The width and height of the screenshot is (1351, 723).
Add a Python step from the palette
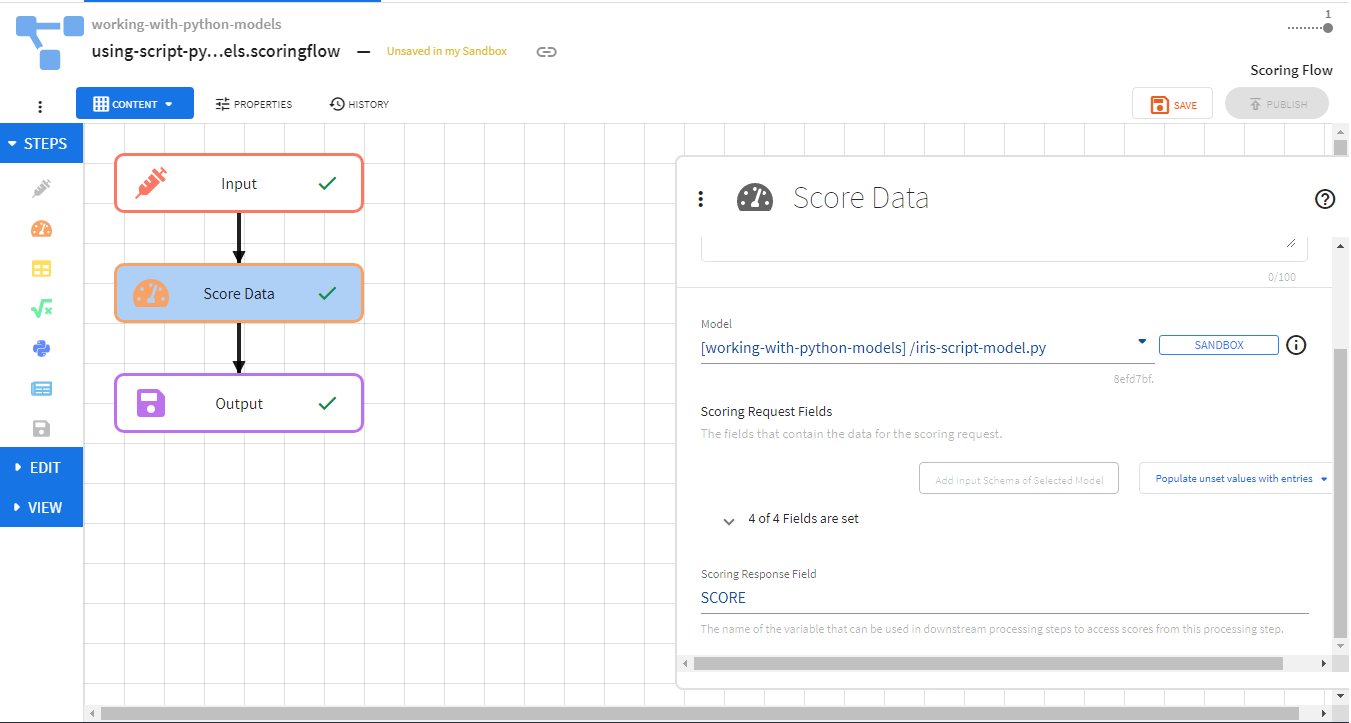pyautogui.click(x=41, y=349)
